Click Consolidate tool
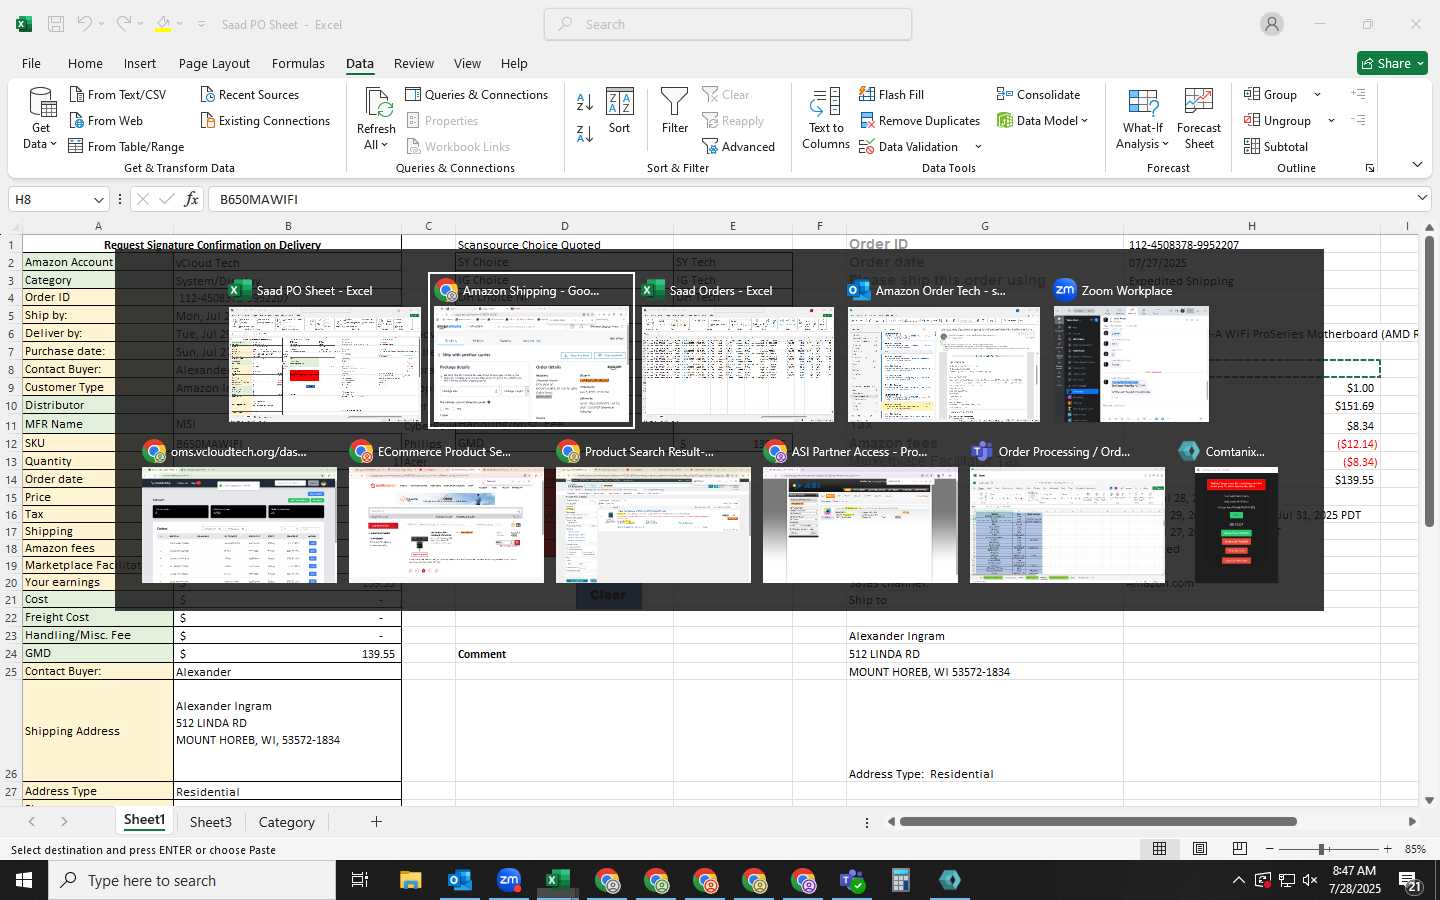 click(x=1038, y=95)
